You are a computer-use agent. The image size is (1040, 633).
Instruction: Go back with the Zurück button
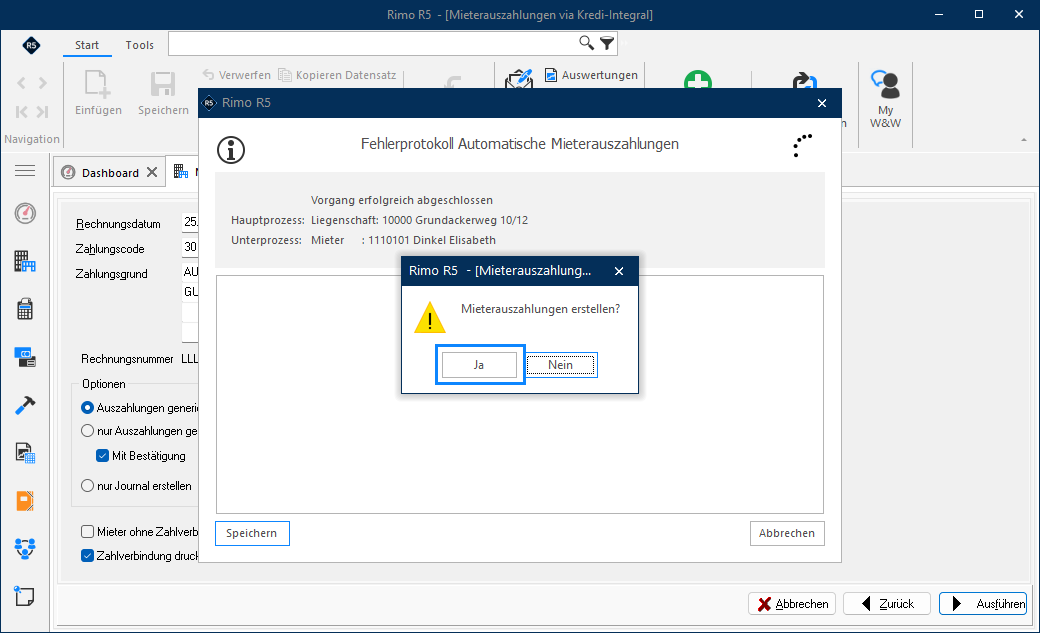tap(887, 604)
